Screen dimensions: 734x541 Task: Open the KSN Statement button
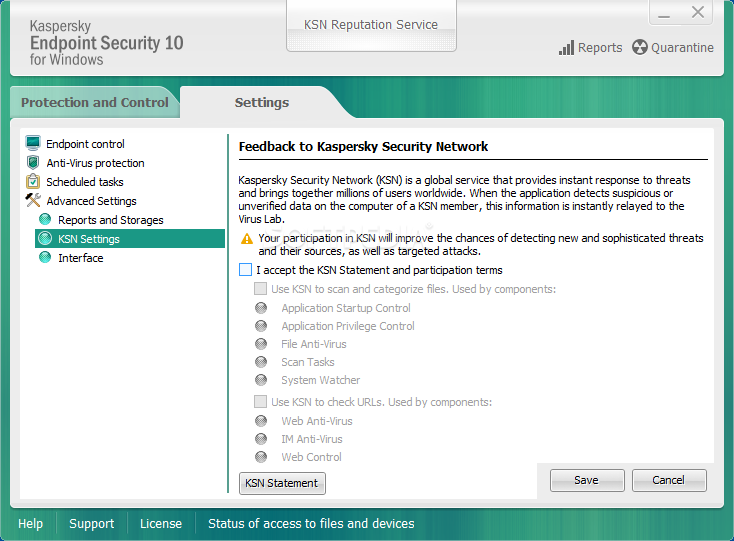click(282, 483)
